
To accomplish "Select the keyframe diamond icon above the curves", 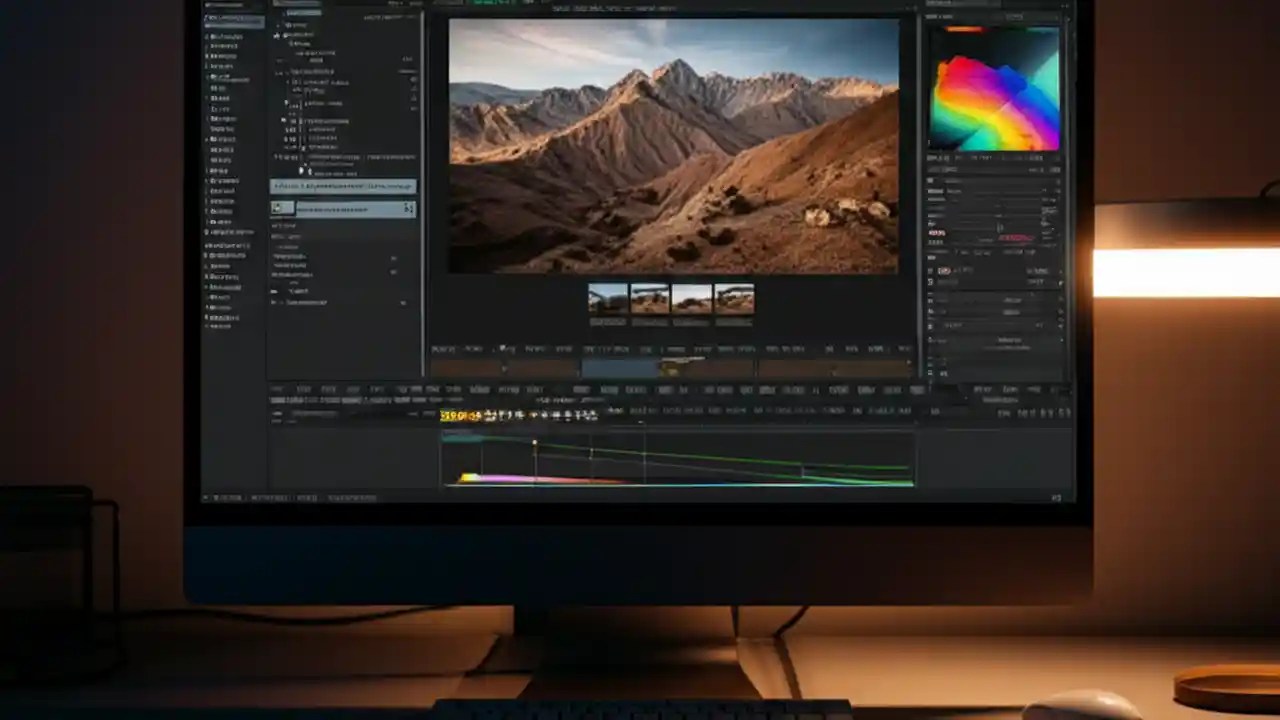I will coord(535,442).
